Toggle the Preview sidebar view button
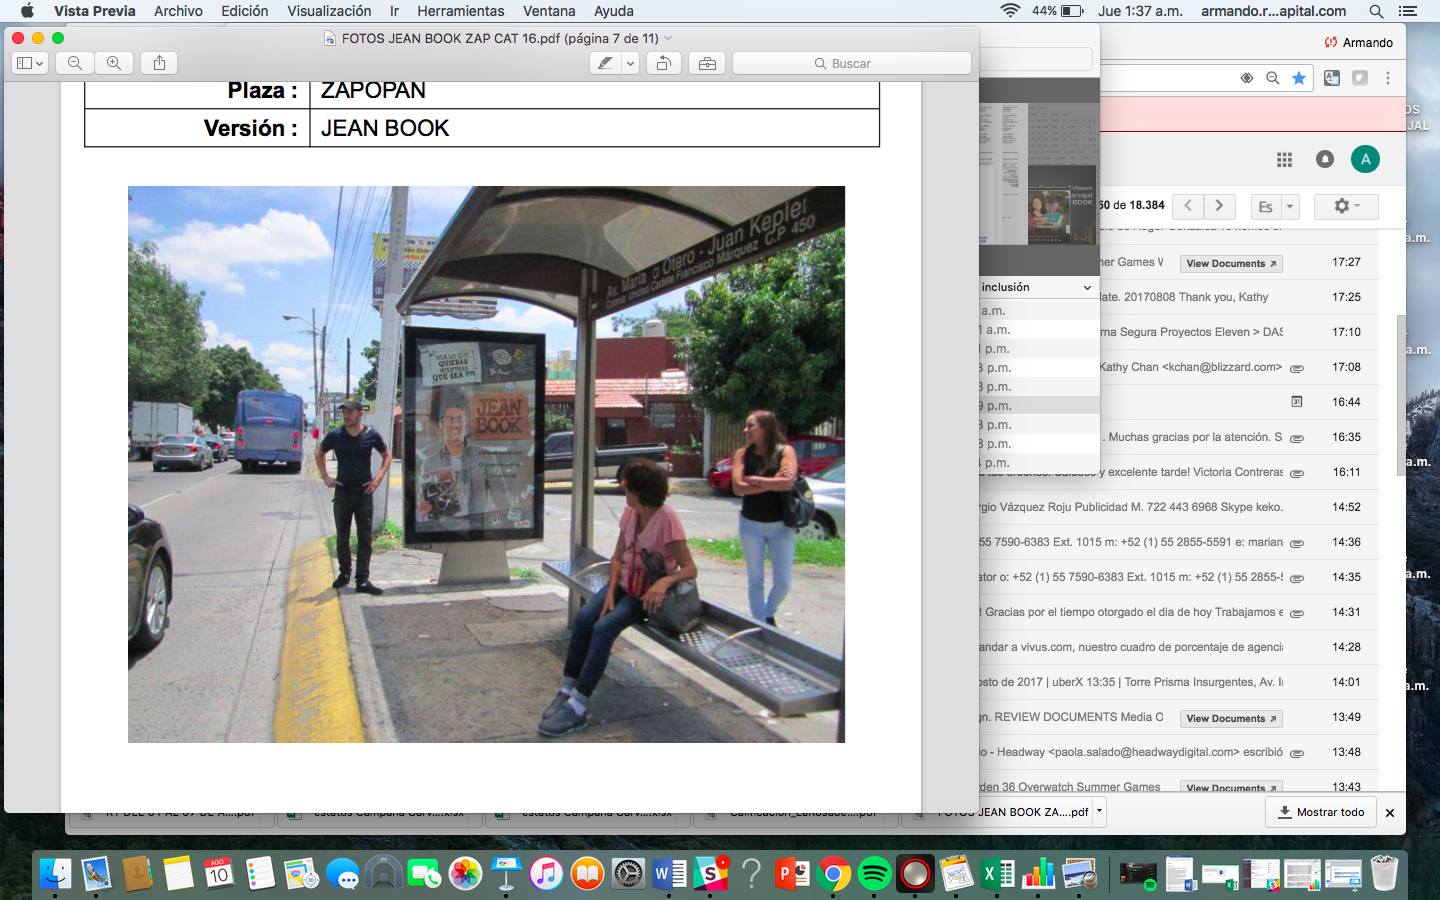This screenshot has height=900, width=1440. click(30, 63)
